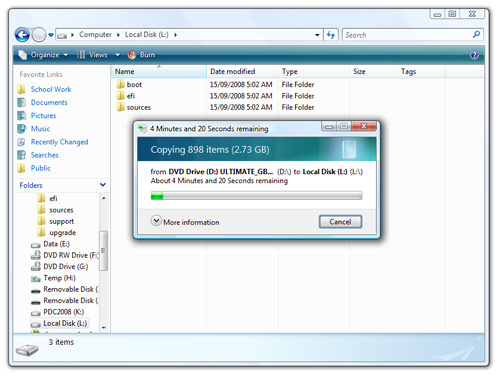Open the Views dropdown arrow
The height and width of the screenshot is (377, 500).
click(x=117, y=55)
